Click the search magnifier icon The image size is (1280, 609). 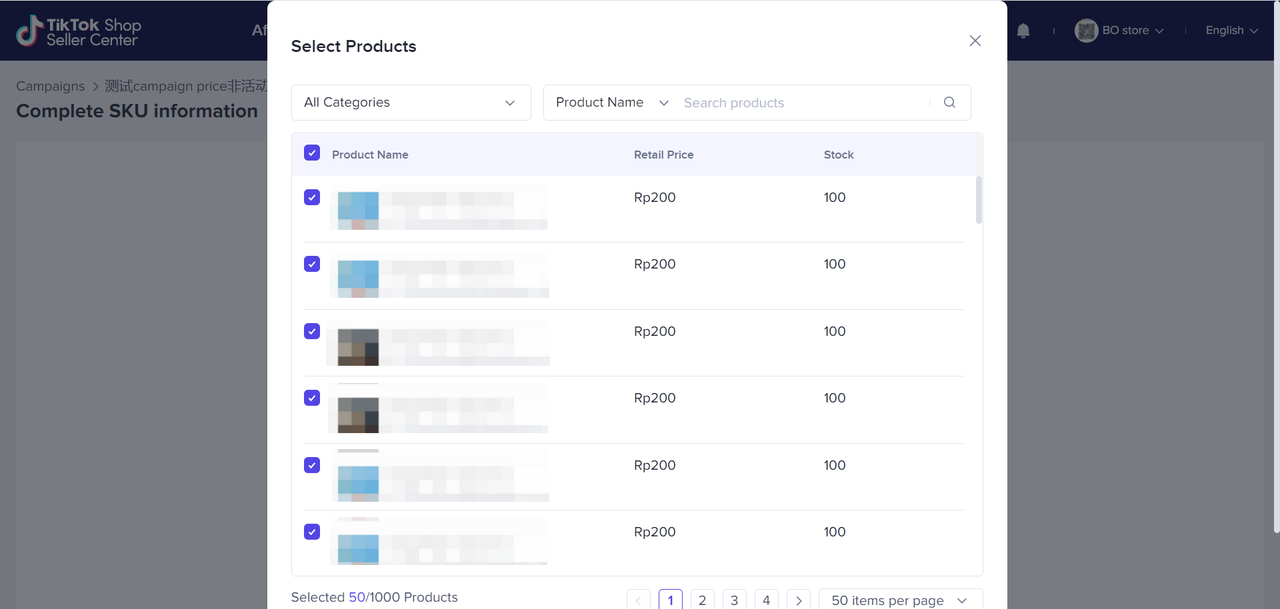click(x=950, y=102)
